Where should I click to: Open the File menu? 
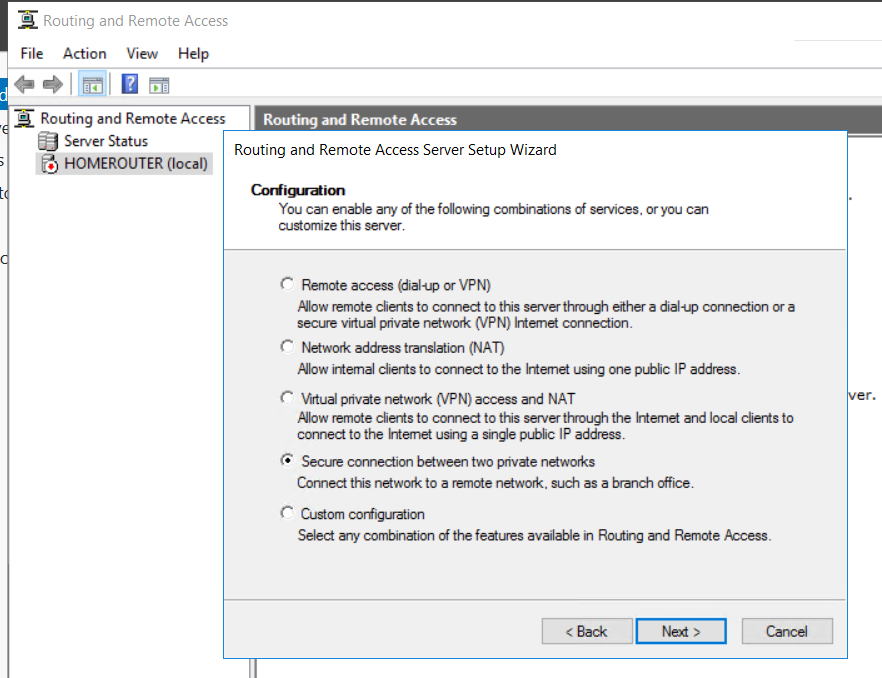(32, 53)
